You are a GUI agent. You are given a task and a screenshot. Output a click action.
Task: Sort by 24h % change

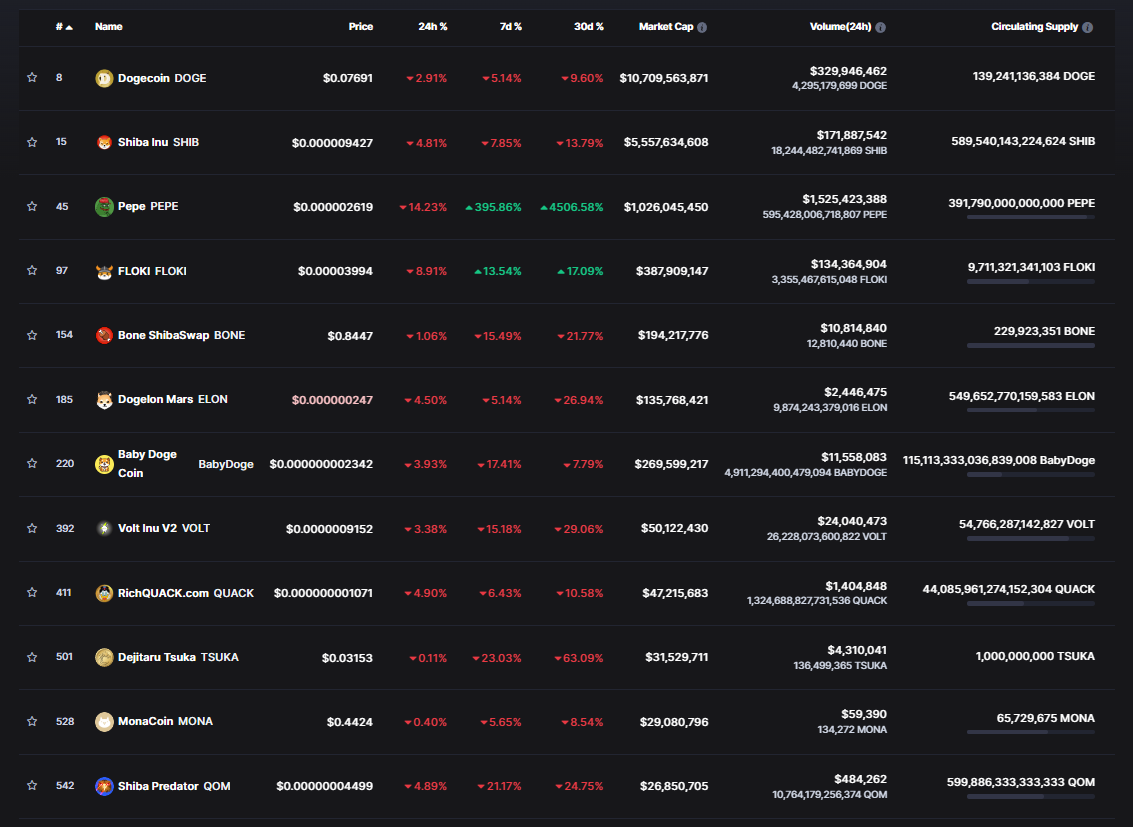433,27
